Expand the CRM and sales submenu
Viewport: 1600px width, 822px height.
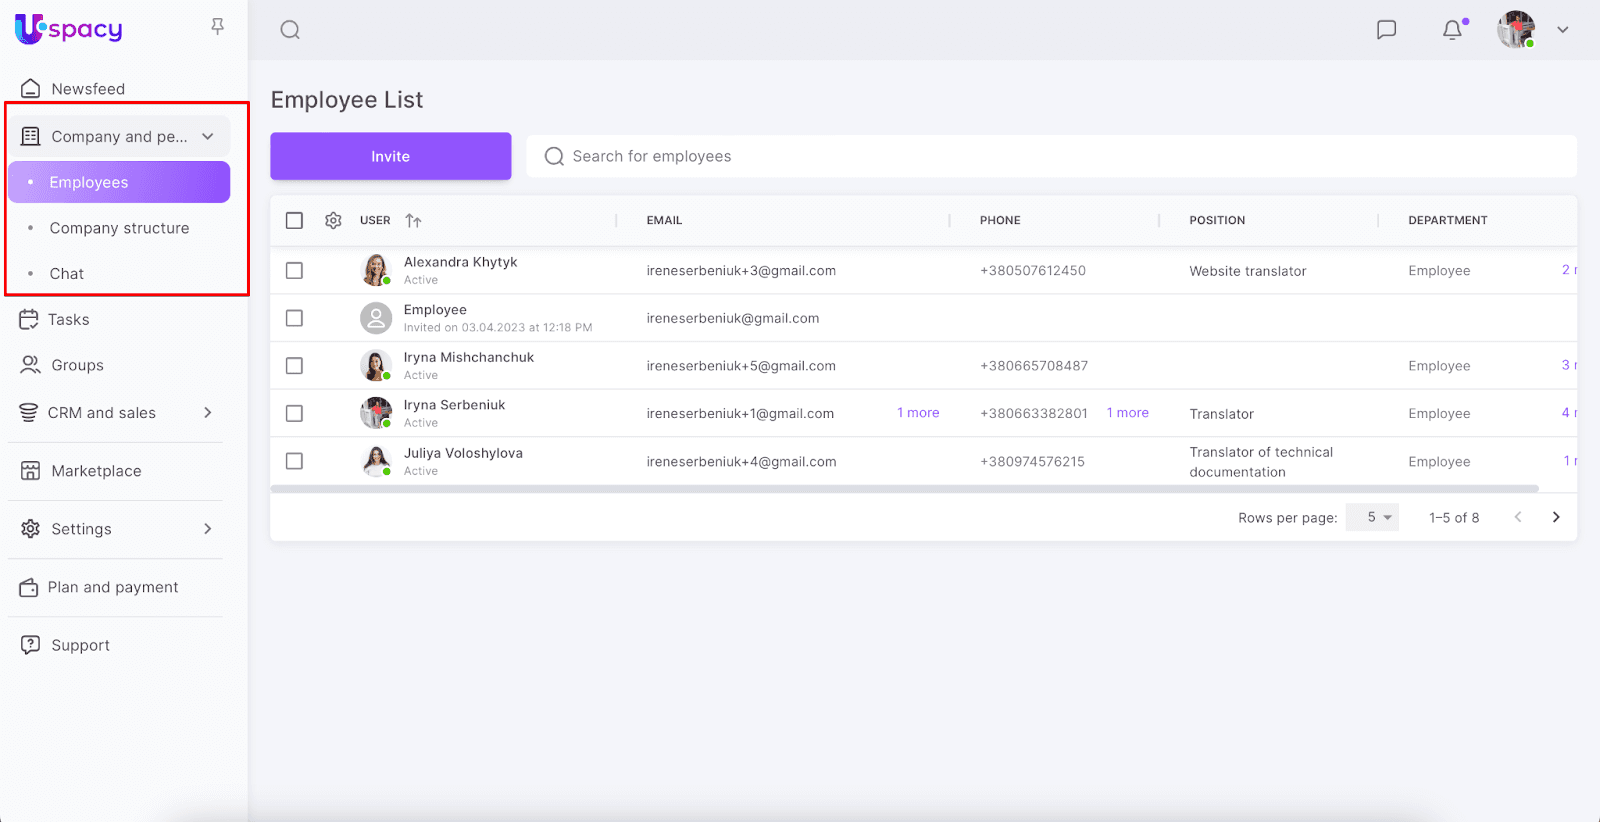(x=208, y=413)
